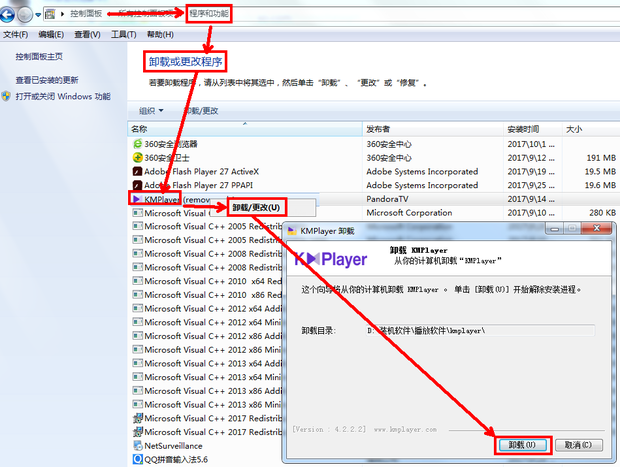Click the 卸载目录 path field
Viewport: 620px width, 467px height.
point(480,331)
